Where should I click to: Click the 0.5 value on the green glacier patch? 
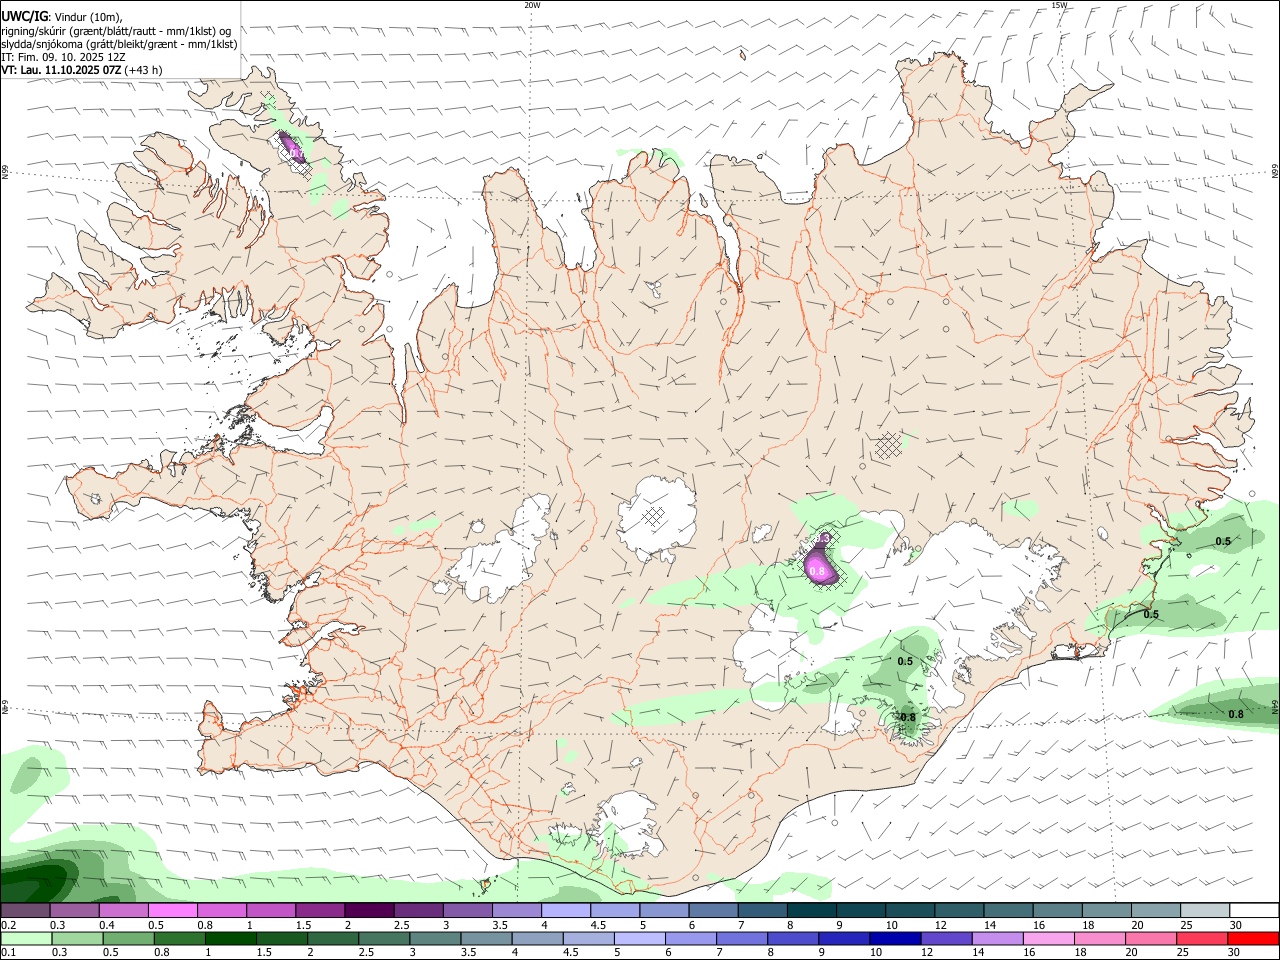[905, 662]
